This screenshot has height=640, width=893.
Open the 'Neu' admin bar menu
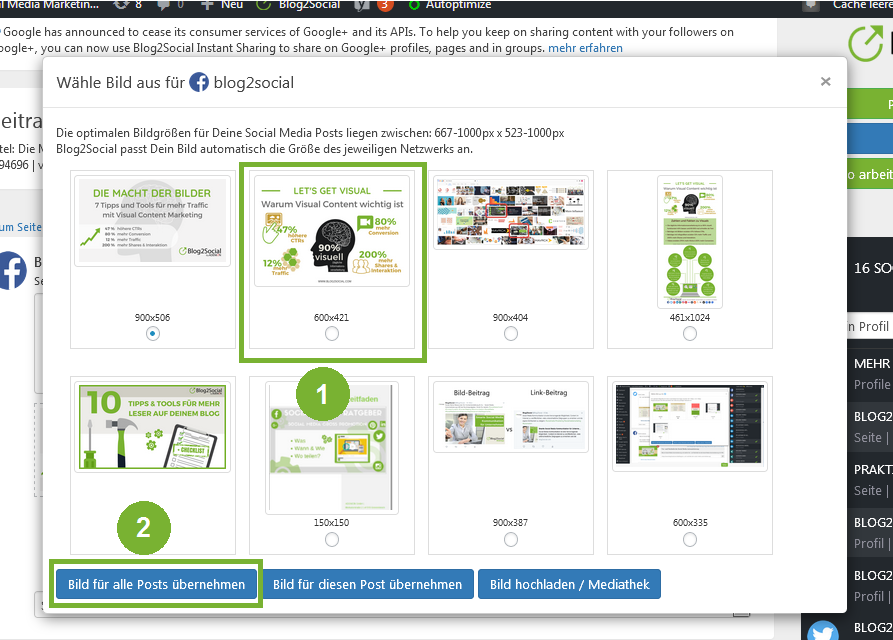tap(222, 5)
